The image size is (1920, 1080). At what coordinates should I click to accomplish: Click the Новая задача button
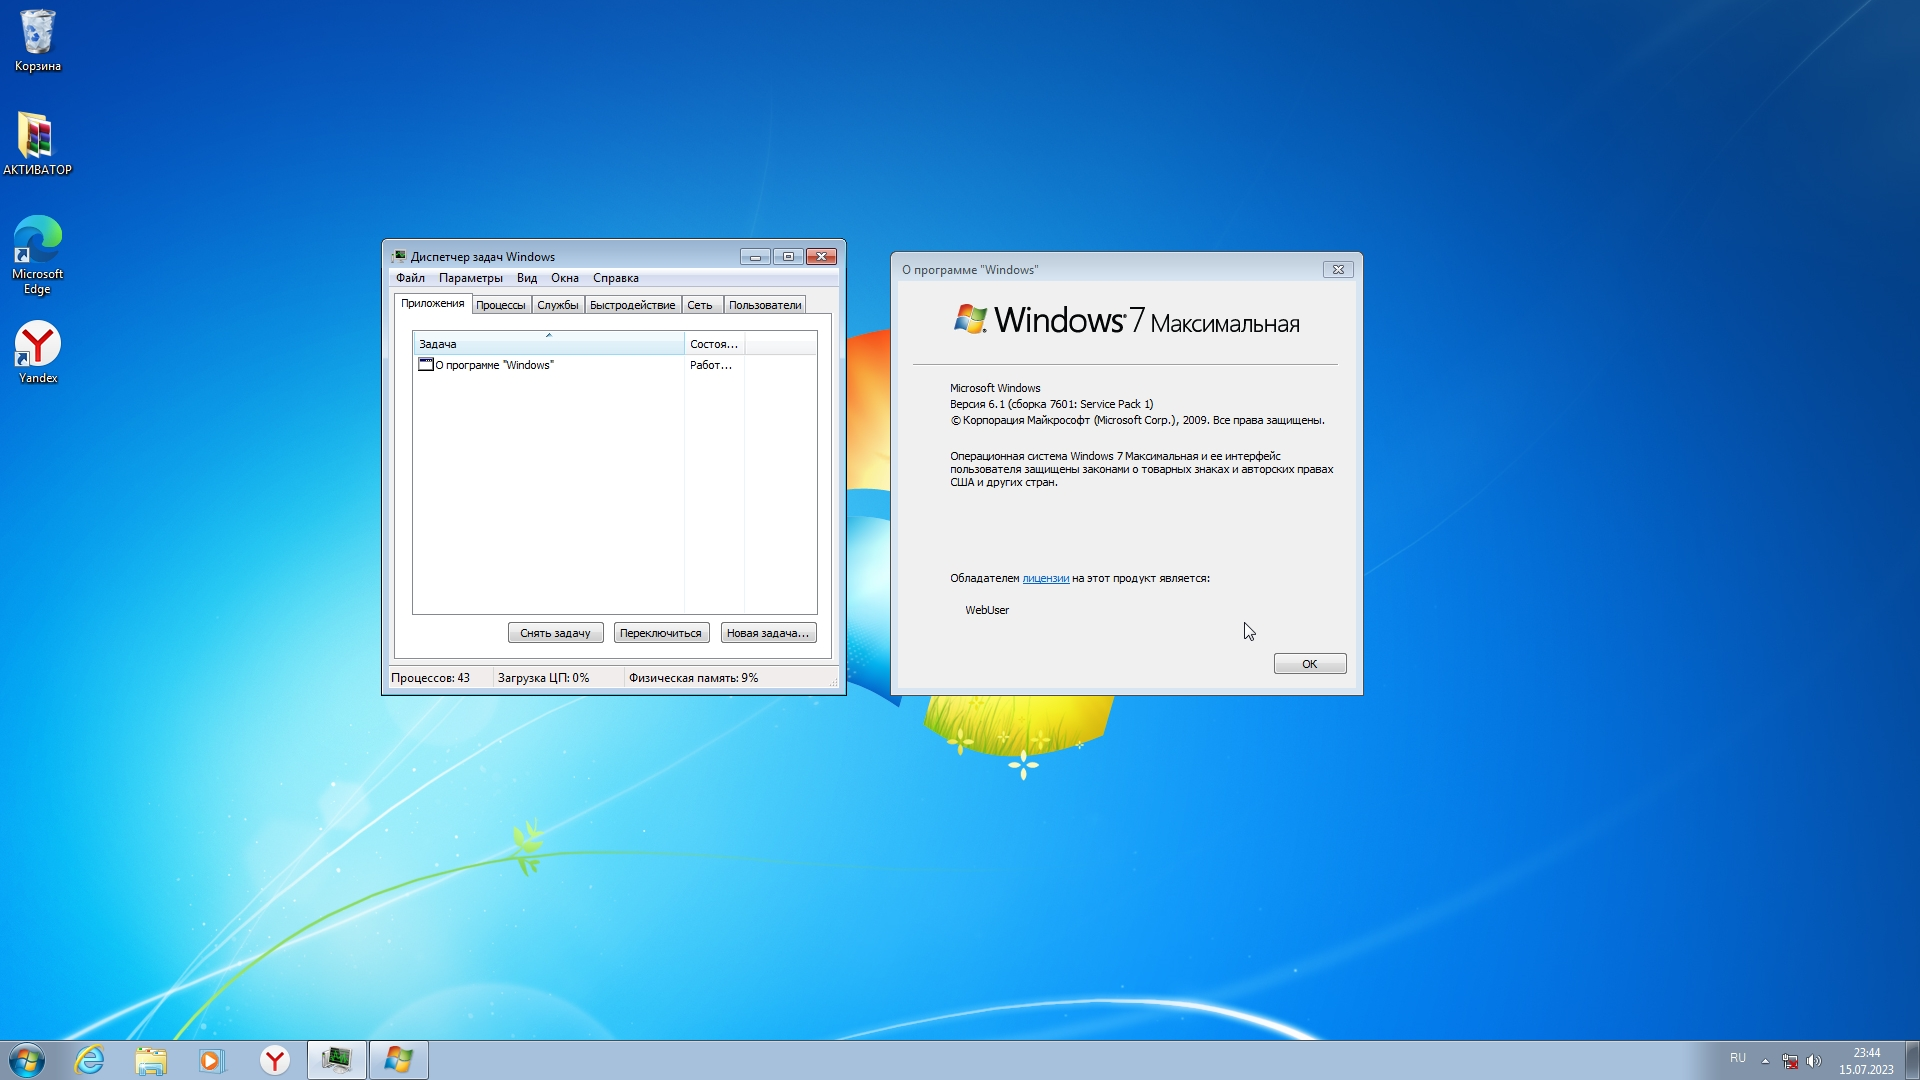(x=767, y=633)
